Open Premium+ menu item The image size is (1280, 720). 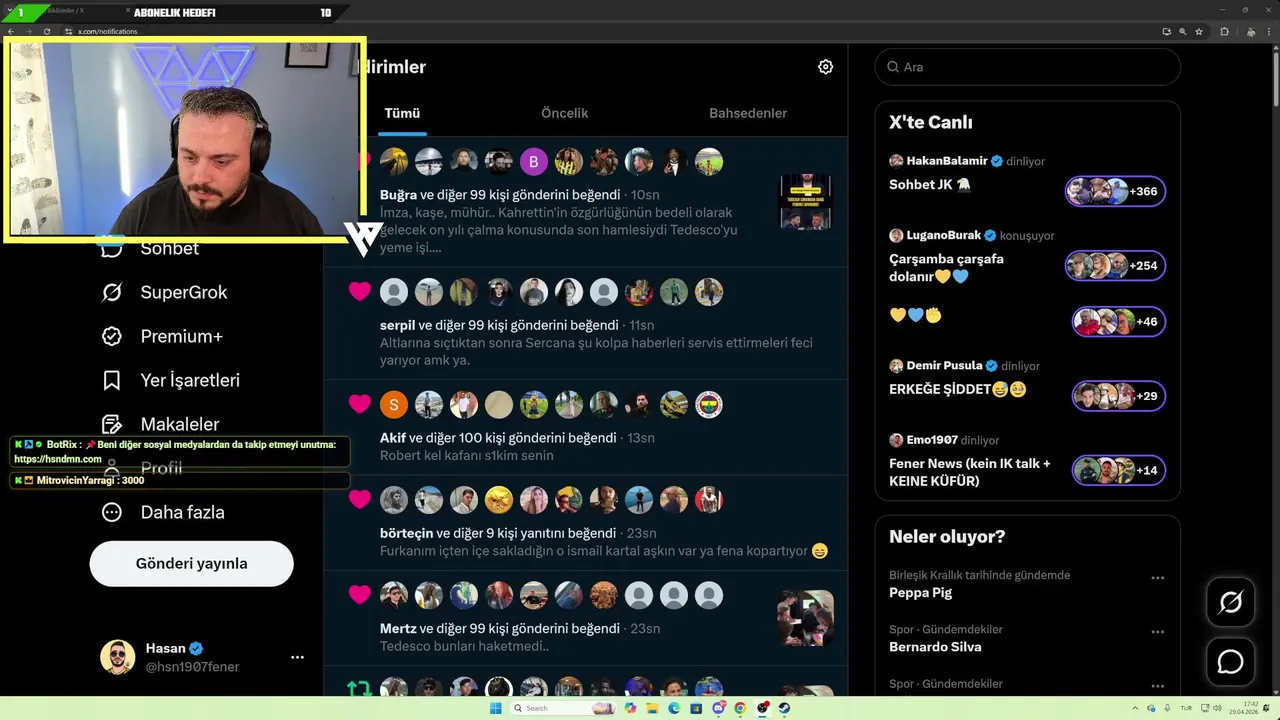point(161,336)
